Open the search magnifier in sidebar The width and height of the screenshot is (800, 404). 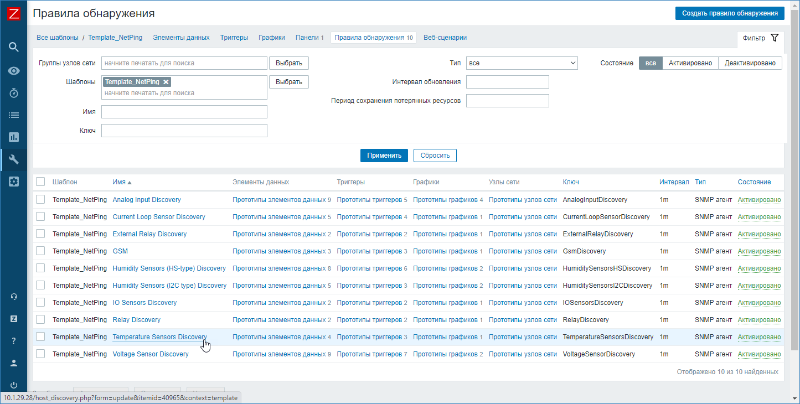pyautogui.click(x=14, y=47)
